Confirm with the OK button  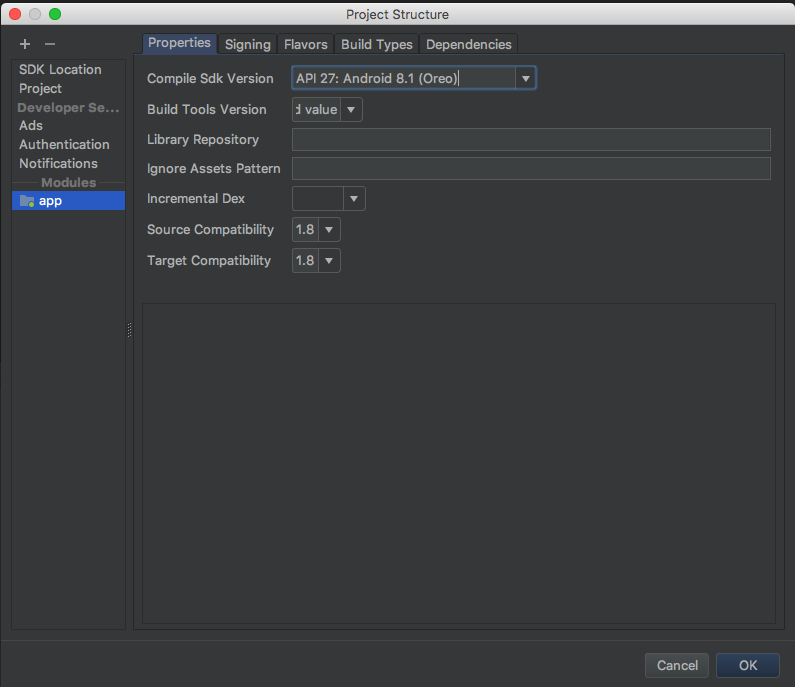[x=748, y=665]
